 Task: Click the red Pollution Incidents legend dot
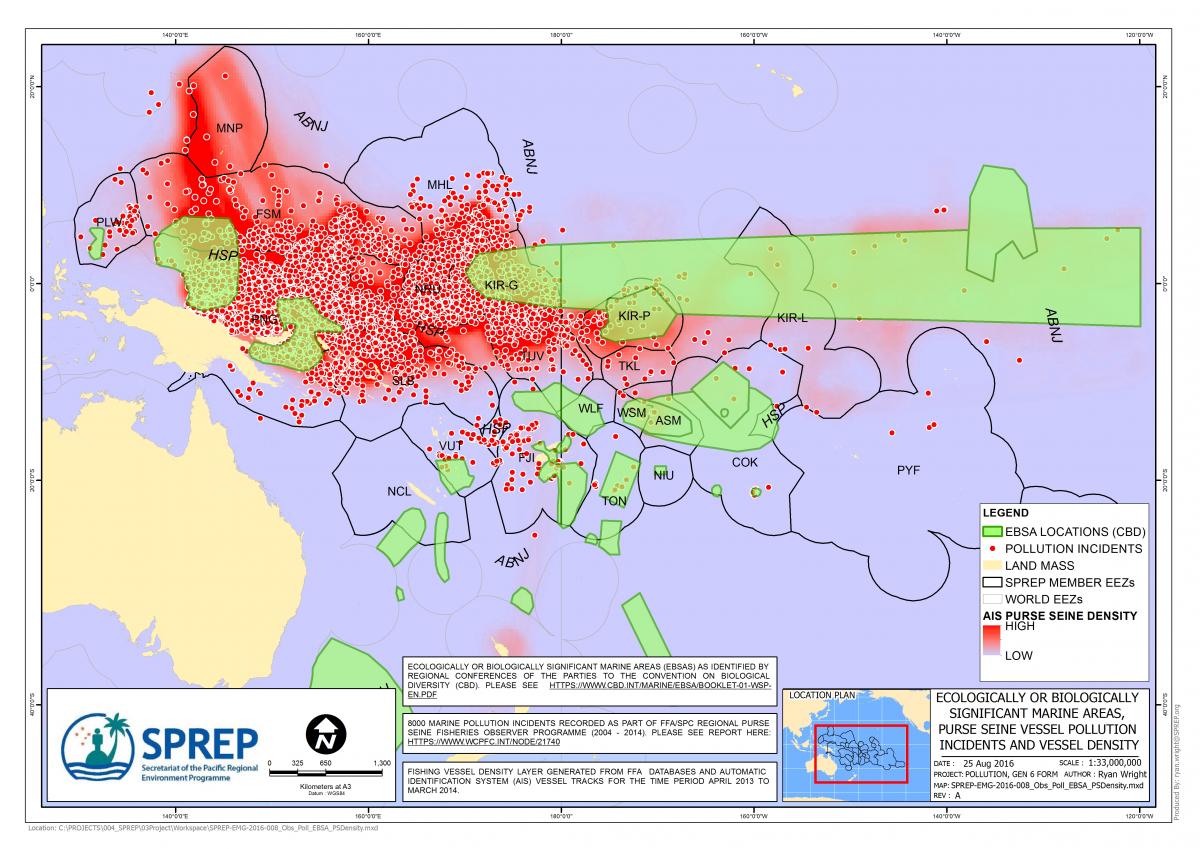(991, 549)
